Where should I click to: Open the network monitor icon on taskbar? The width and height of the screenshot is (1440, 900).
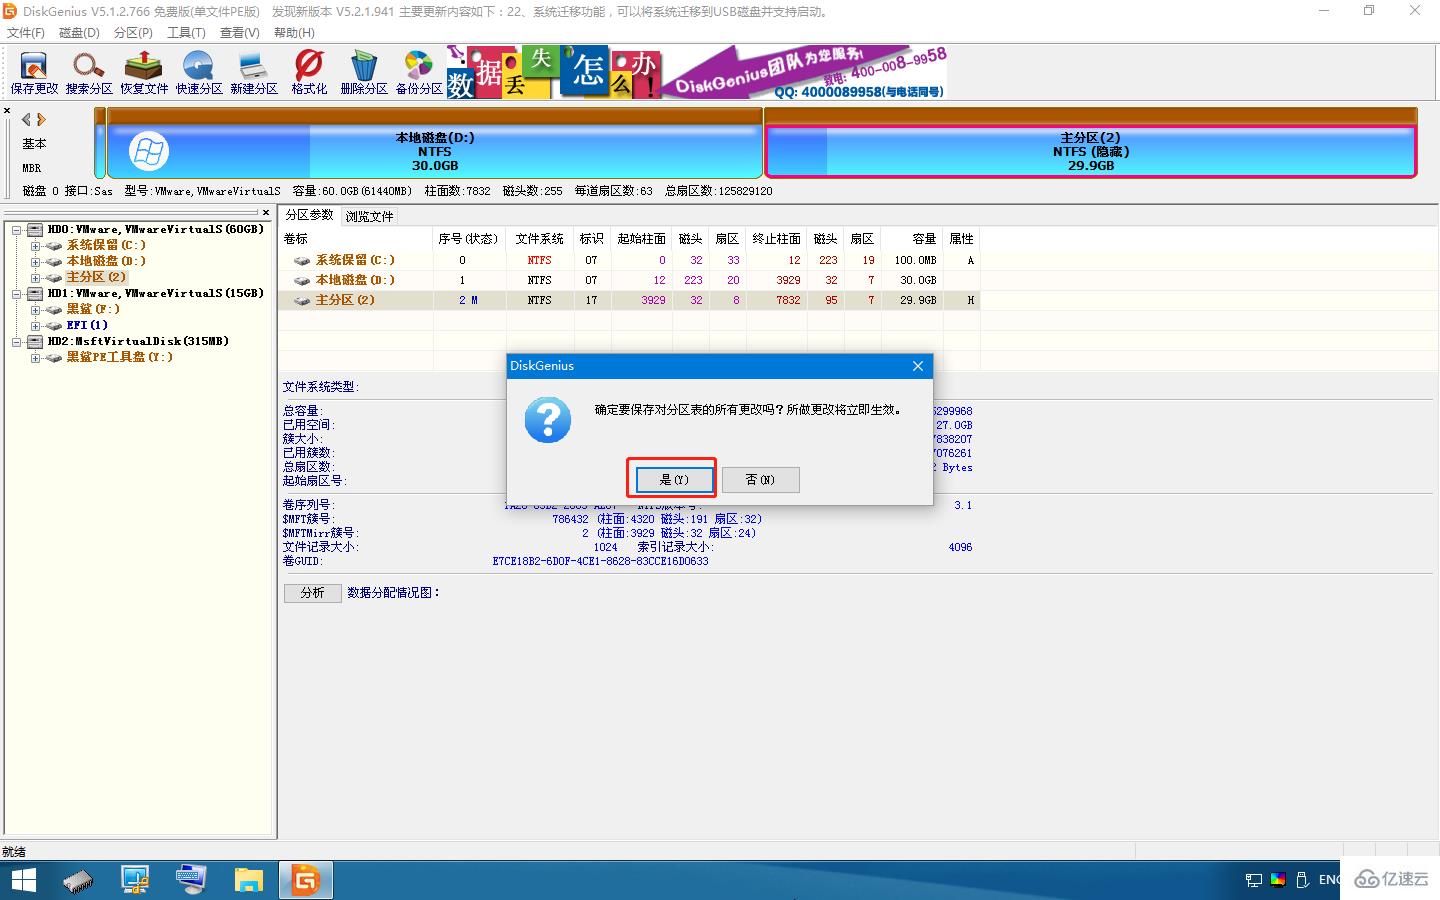pos(135,881)
